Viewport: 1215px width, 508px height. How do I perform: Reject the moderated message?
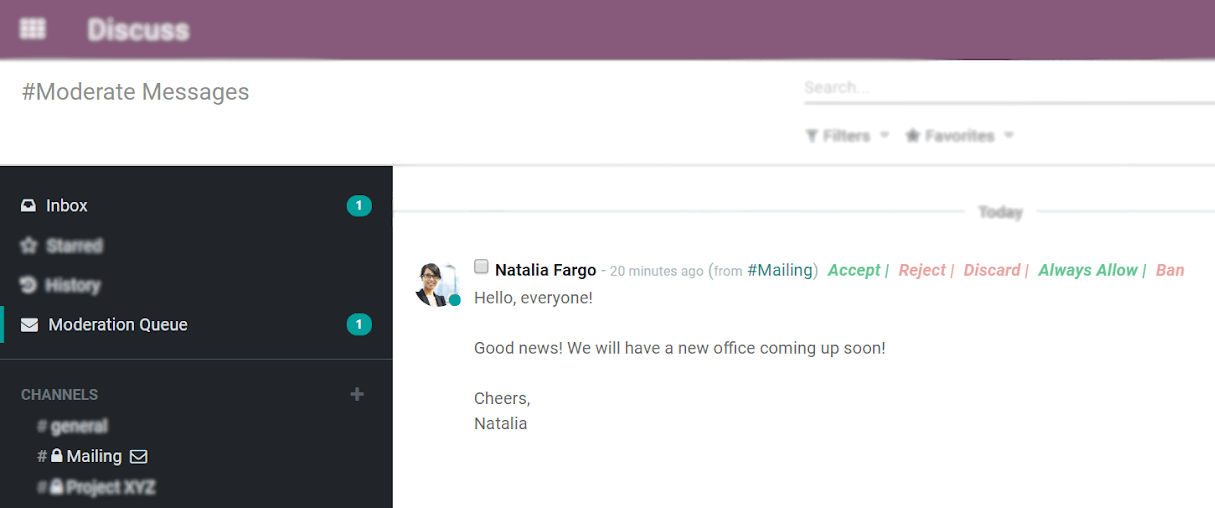tap(922, 270)
